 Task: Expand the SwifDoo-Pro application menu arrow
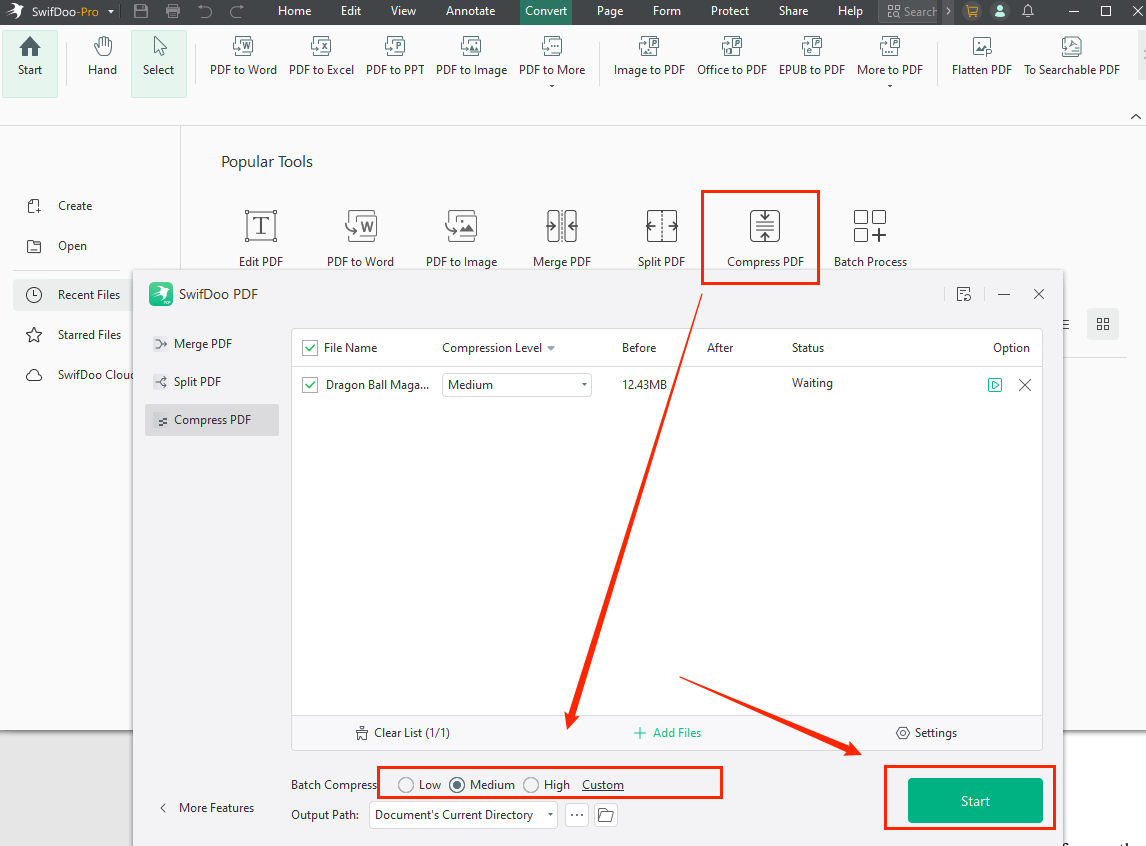[x=111, y=12]
